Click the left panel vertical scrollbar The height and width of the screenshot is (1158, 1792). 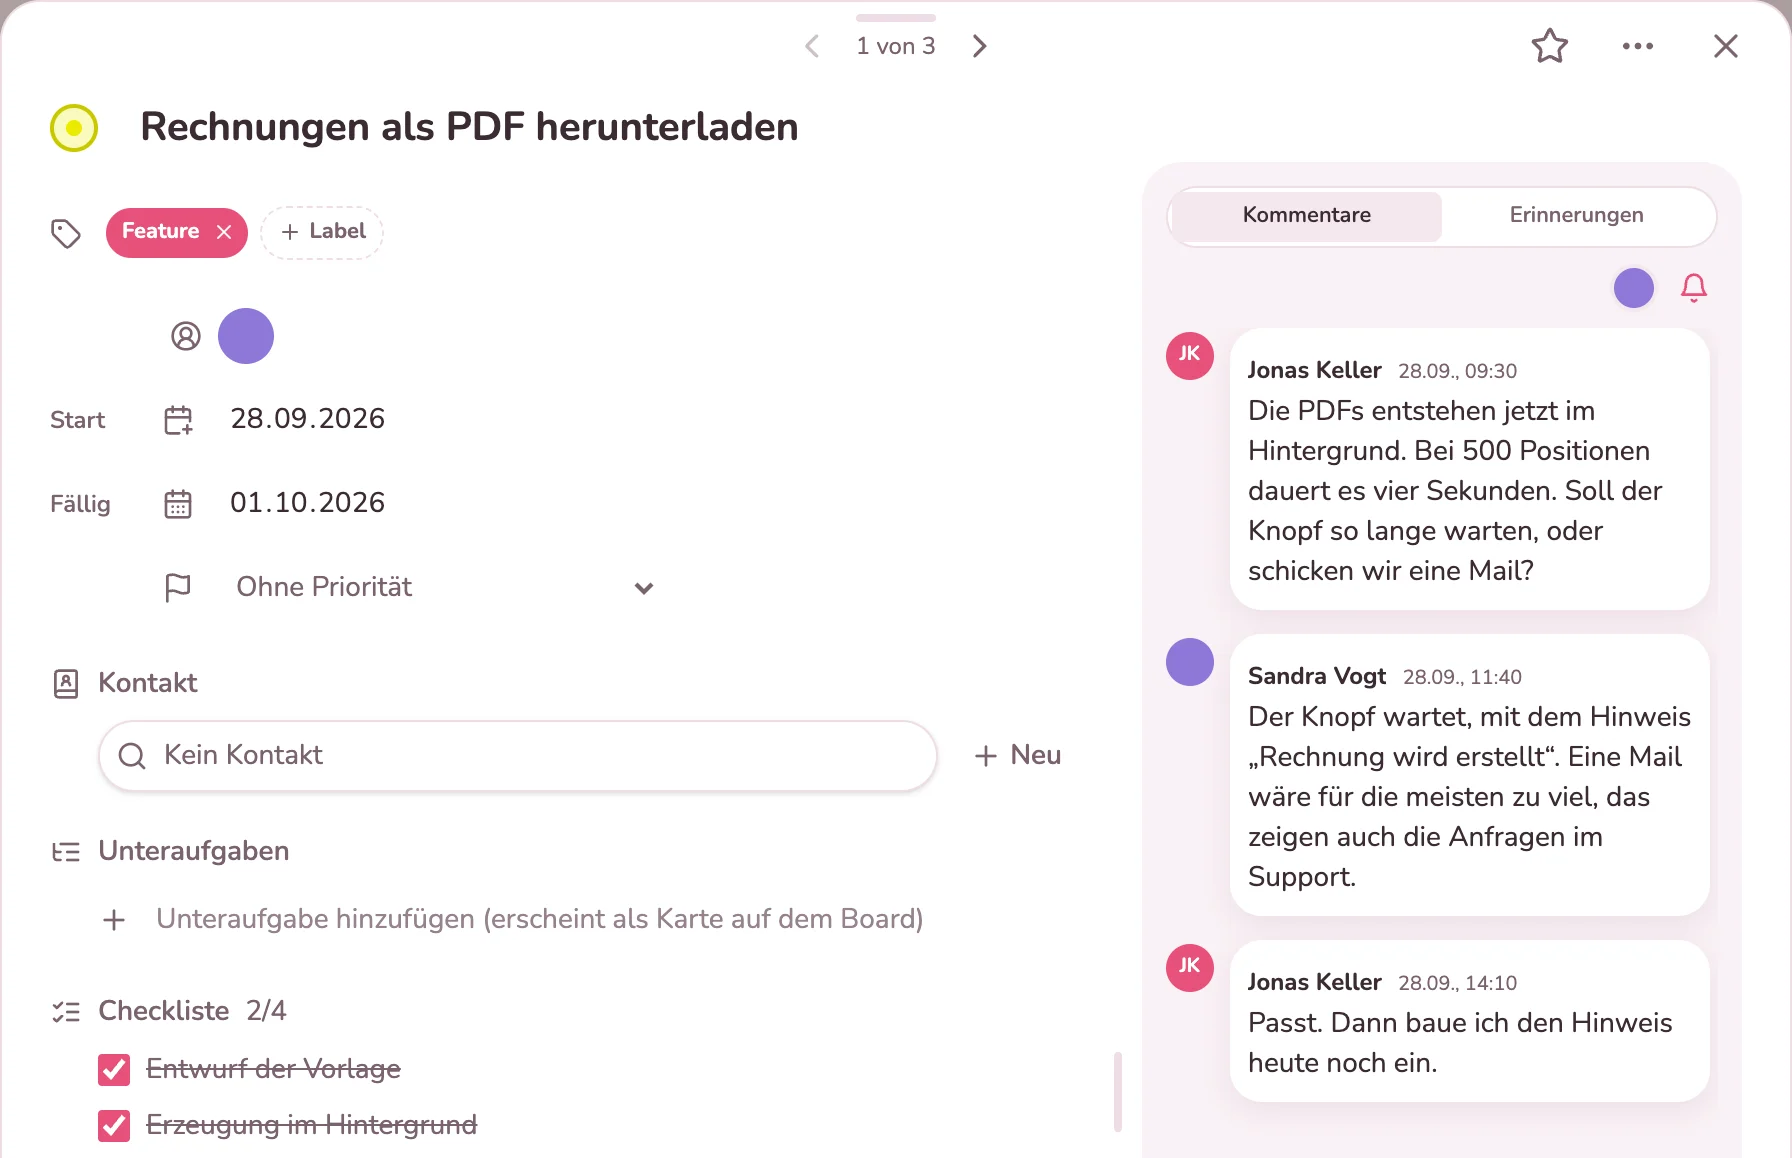coord(1118,1092)
